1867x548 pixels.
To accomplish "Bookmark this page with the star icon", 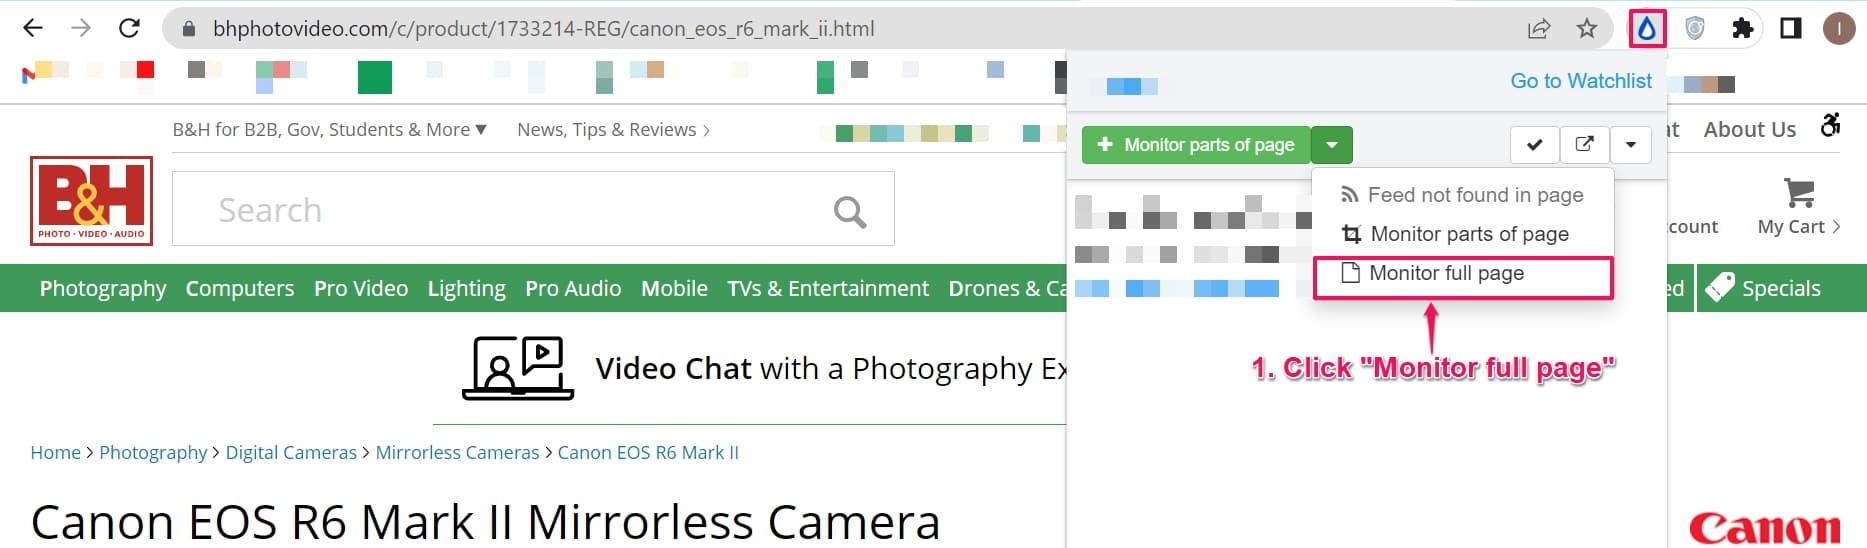I will click(1587, 29).
